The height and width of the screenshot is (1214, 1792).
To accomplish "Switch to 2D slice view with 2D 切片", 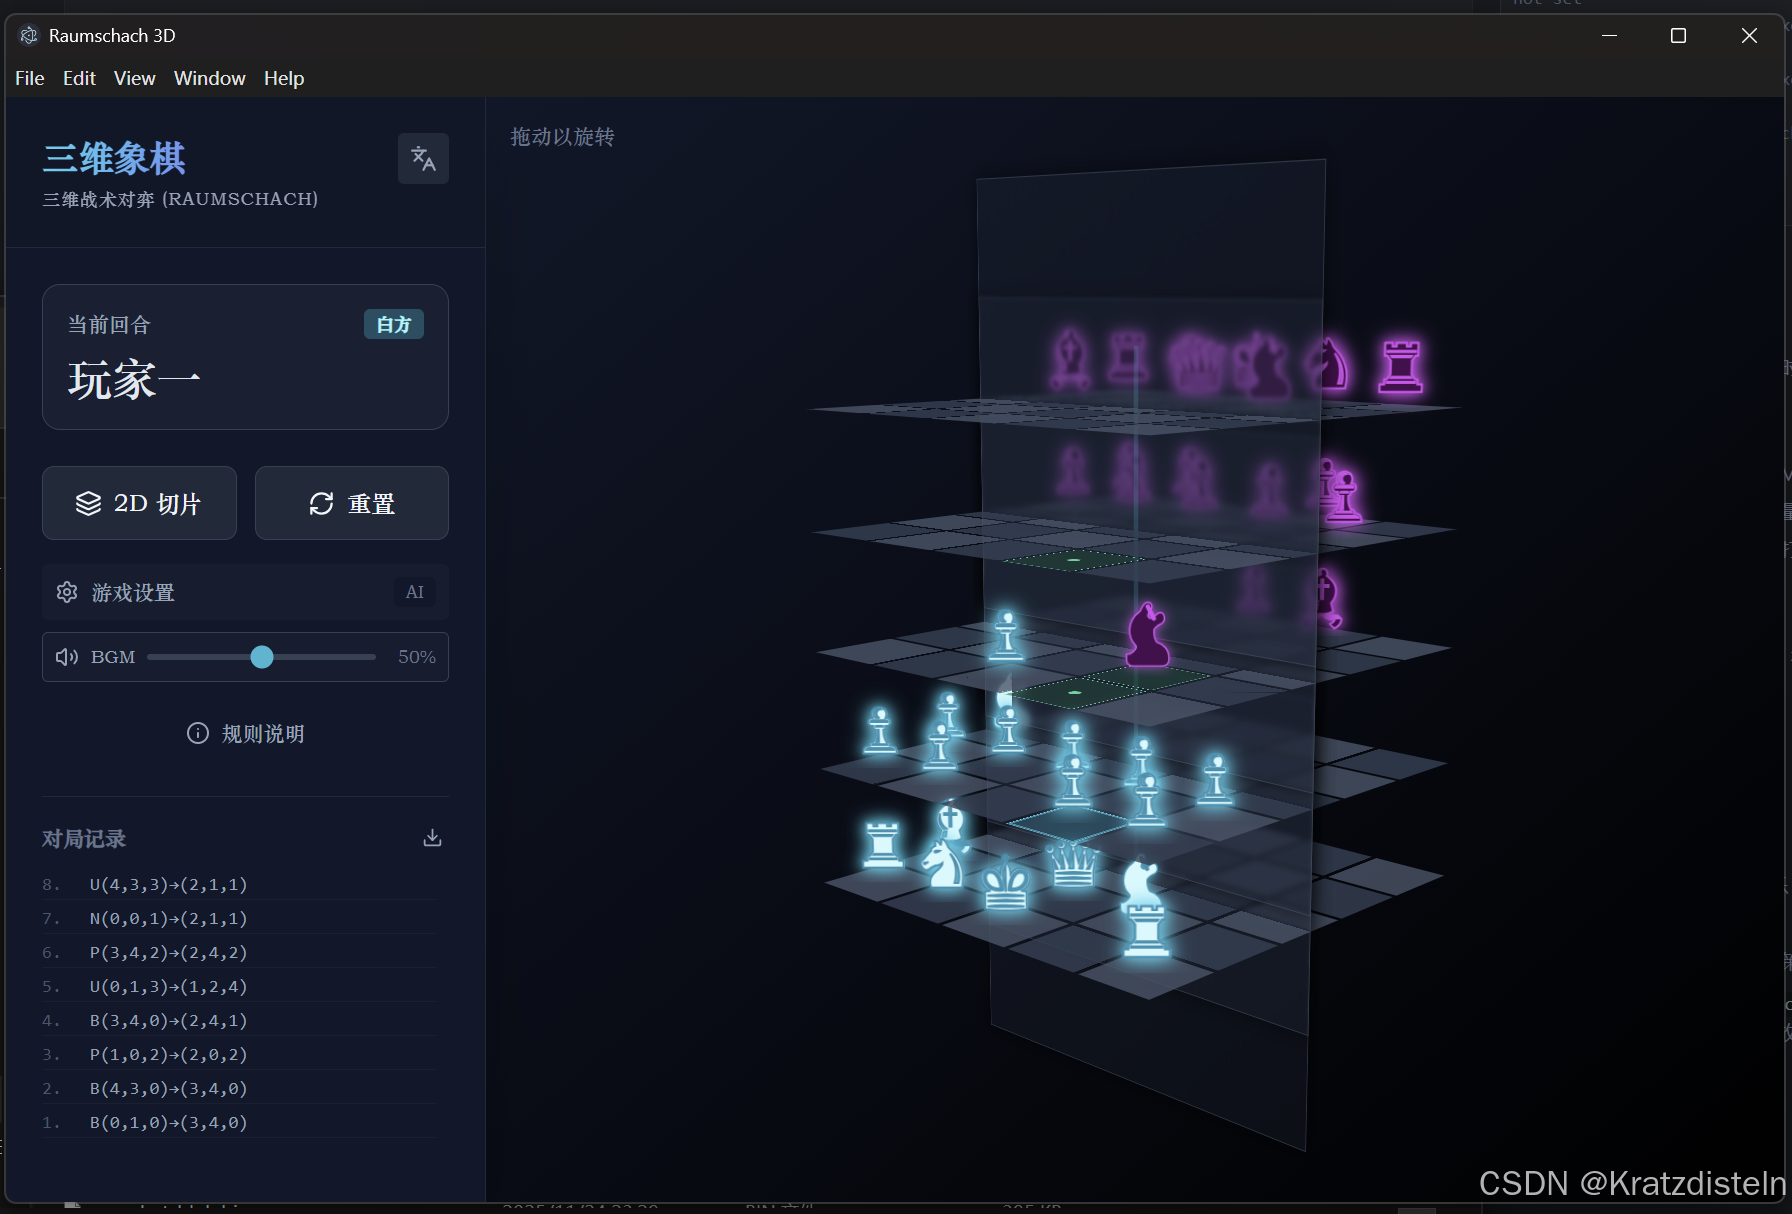I will click(x=139, y=503).
